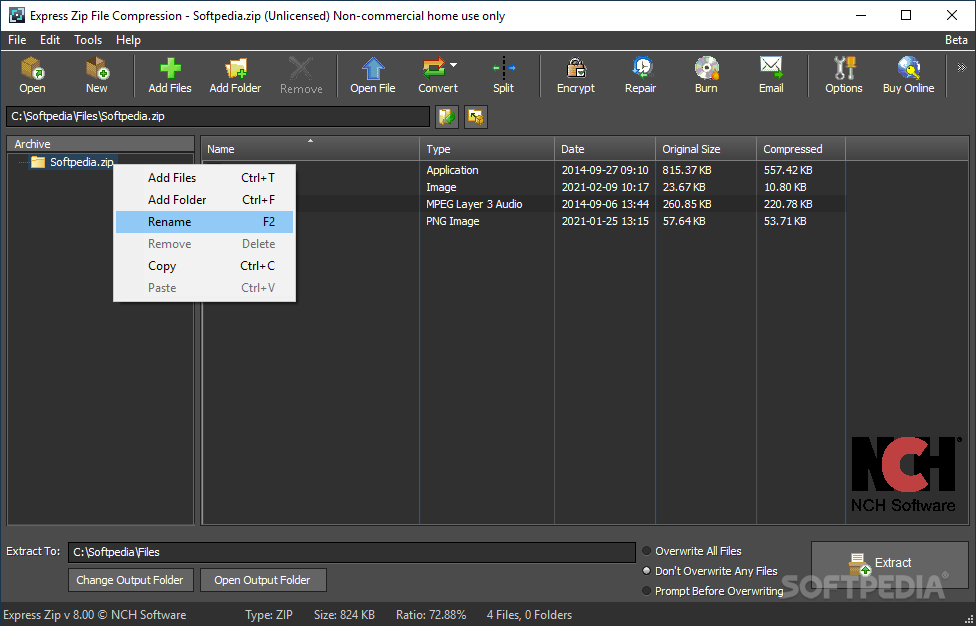Expand the Convert dropdown arrow
976x626 pixels.
coord(454,65)
